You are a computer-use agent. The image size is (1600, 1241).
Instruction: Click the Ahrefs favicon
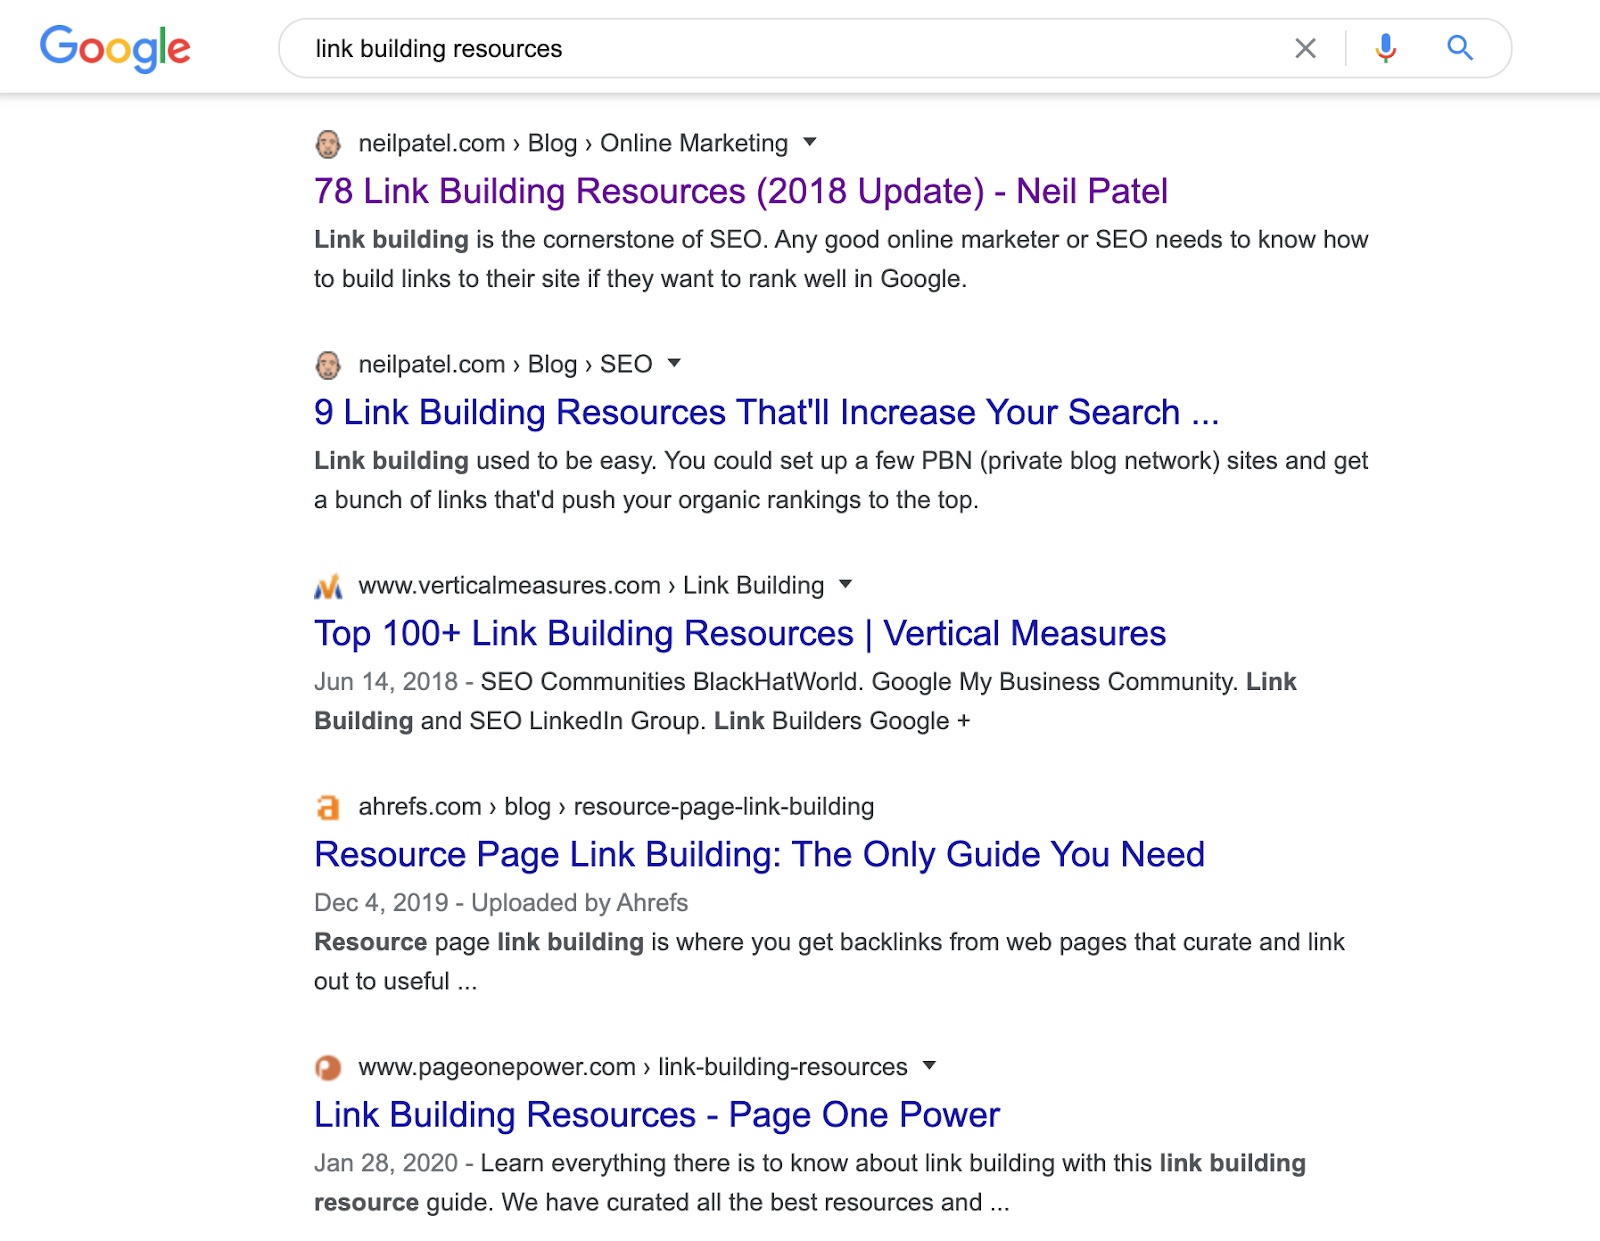[x=328, y=807]
